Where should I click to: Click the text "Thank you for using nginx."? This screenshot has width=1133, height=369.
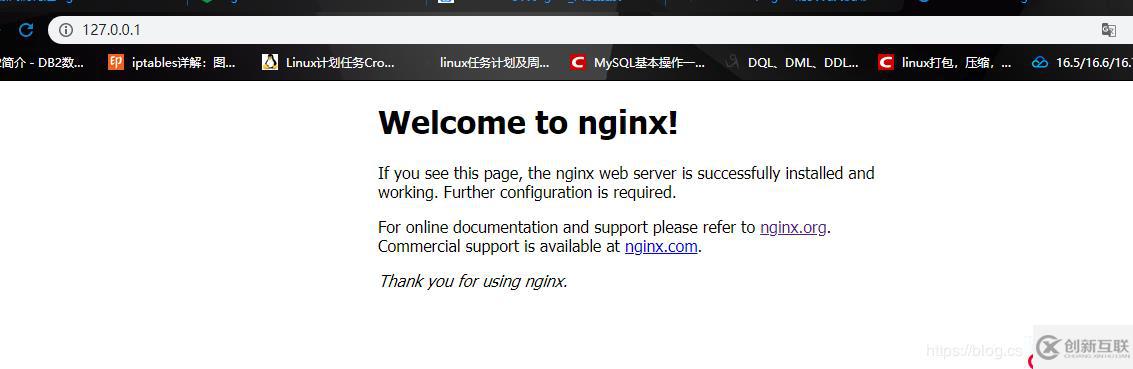(473, 281)
